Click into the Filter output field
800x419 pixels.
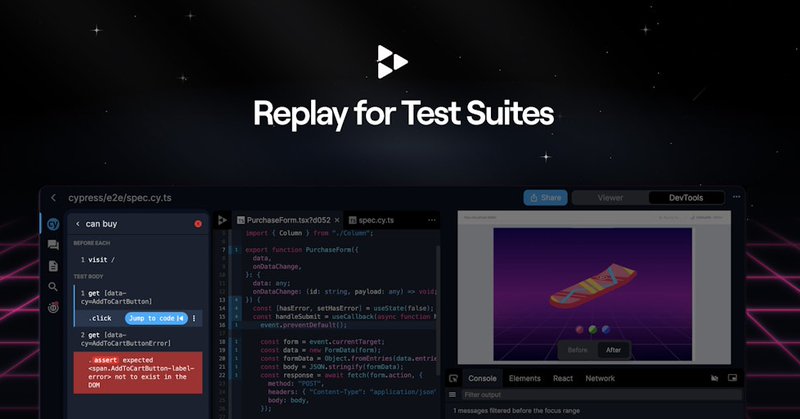601,395
